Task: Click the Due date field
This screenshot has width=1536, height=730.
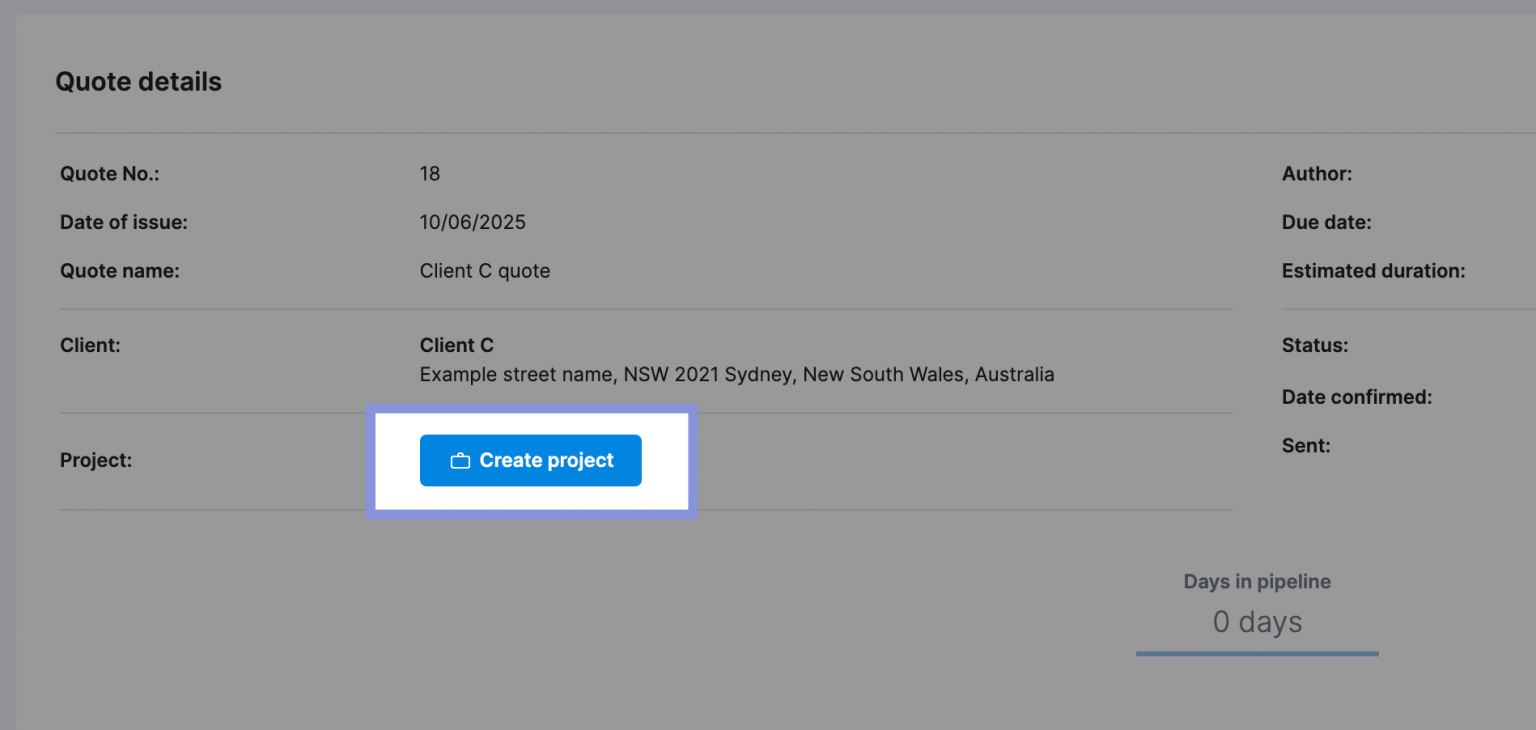Action: coord(1326,222)
